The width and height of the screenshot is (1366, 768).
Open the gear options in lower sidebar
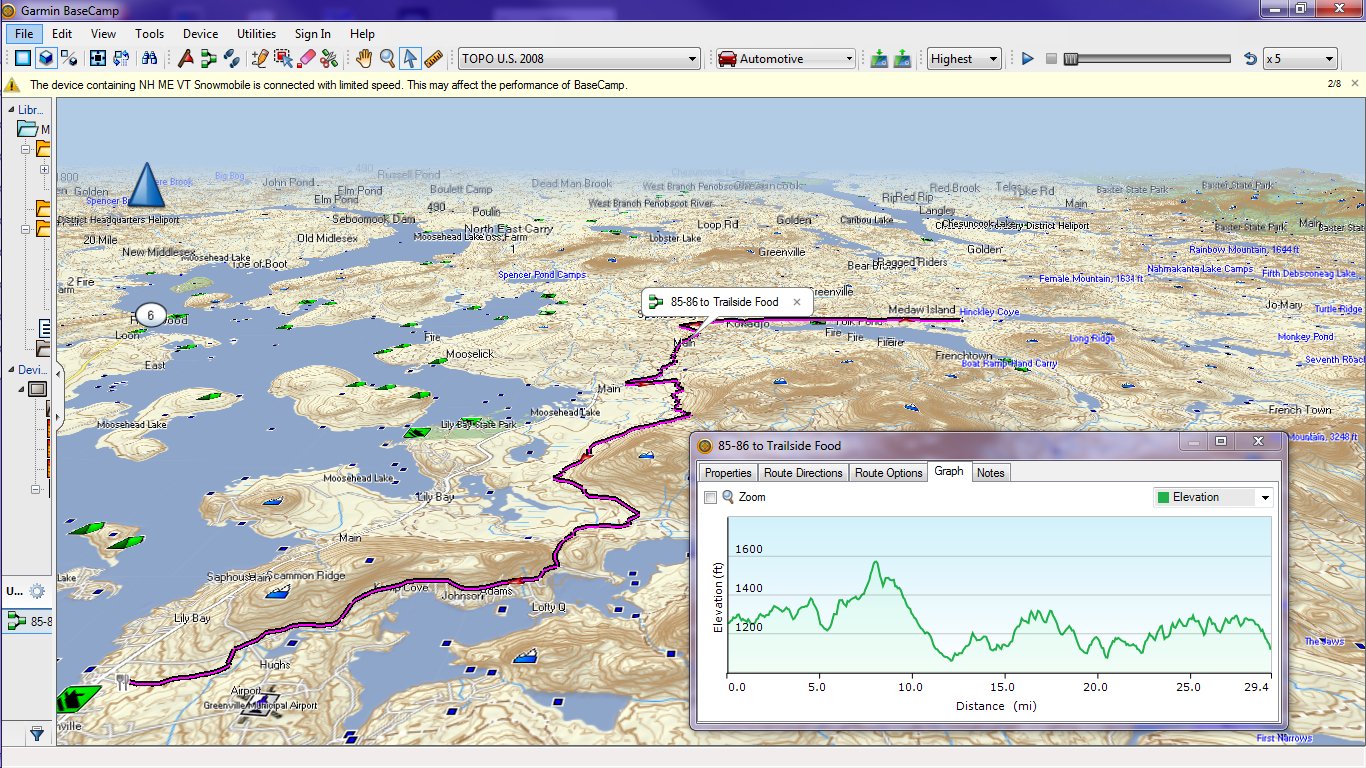[37, 591]
